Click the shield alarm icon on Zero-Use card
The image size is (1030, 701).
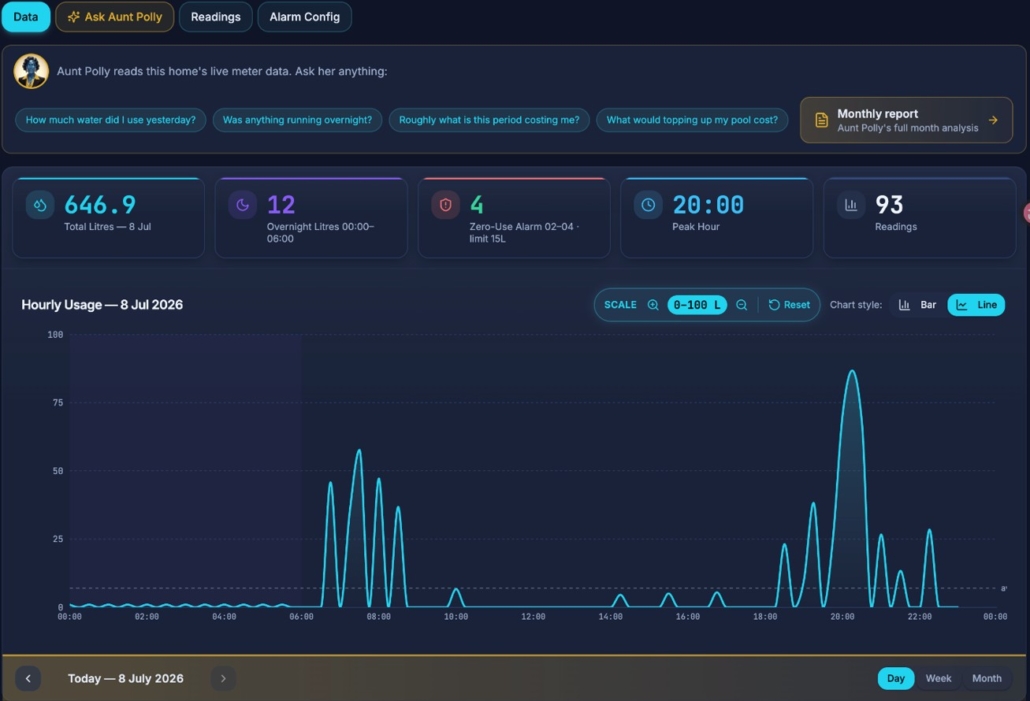tap(445, 205)
